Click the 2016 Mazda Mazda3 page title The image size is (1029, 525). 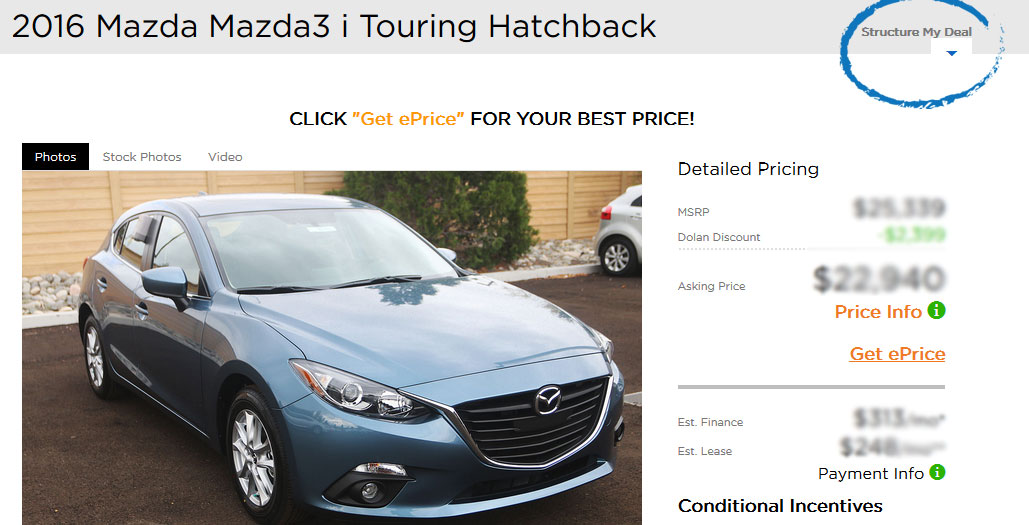(x=334, y=27)
